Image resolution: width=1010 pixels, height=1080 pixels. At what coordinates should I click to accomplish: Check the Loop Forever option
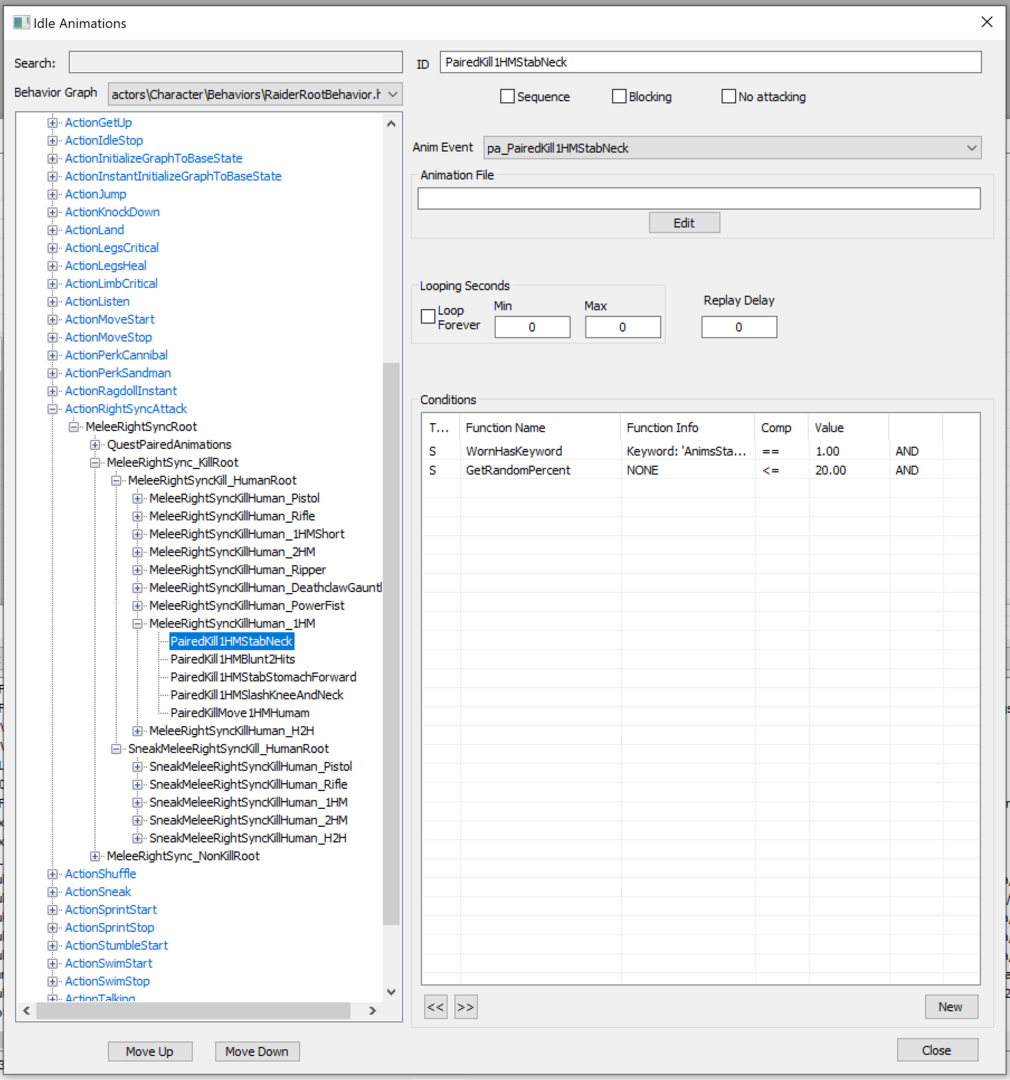pos(428,316)
